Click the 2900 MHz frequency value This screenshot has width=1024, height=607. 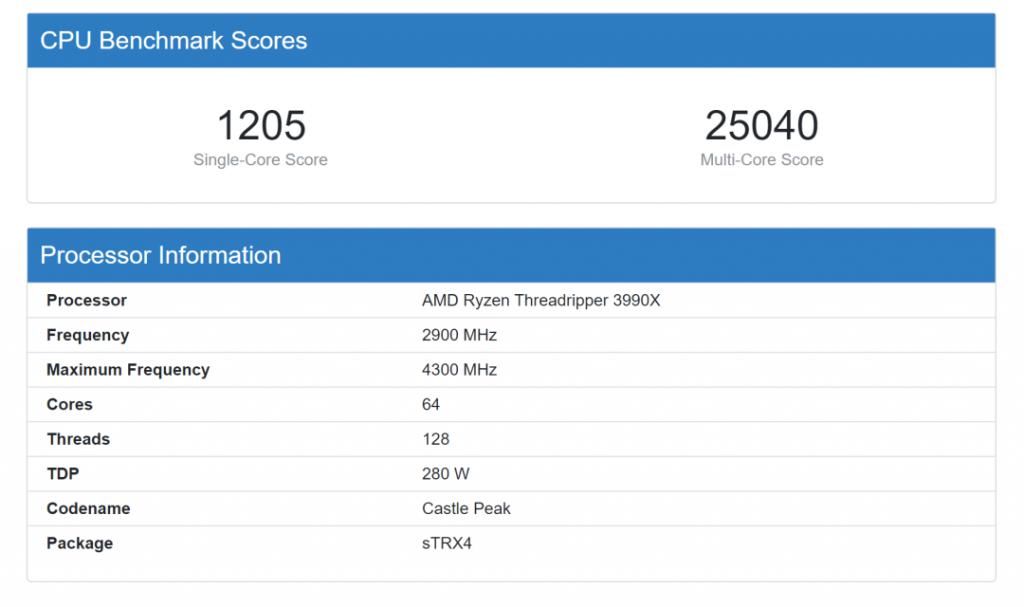click(459, 335)
